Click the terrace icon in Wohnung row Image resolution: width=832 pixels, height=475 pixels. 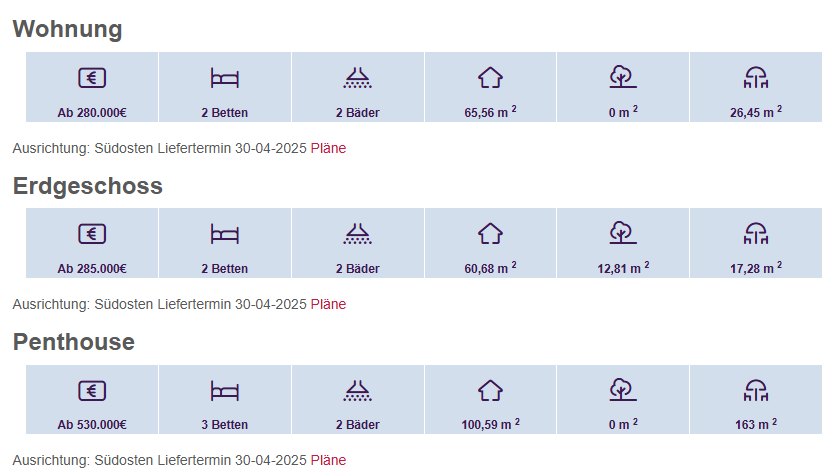coord(755,78)
